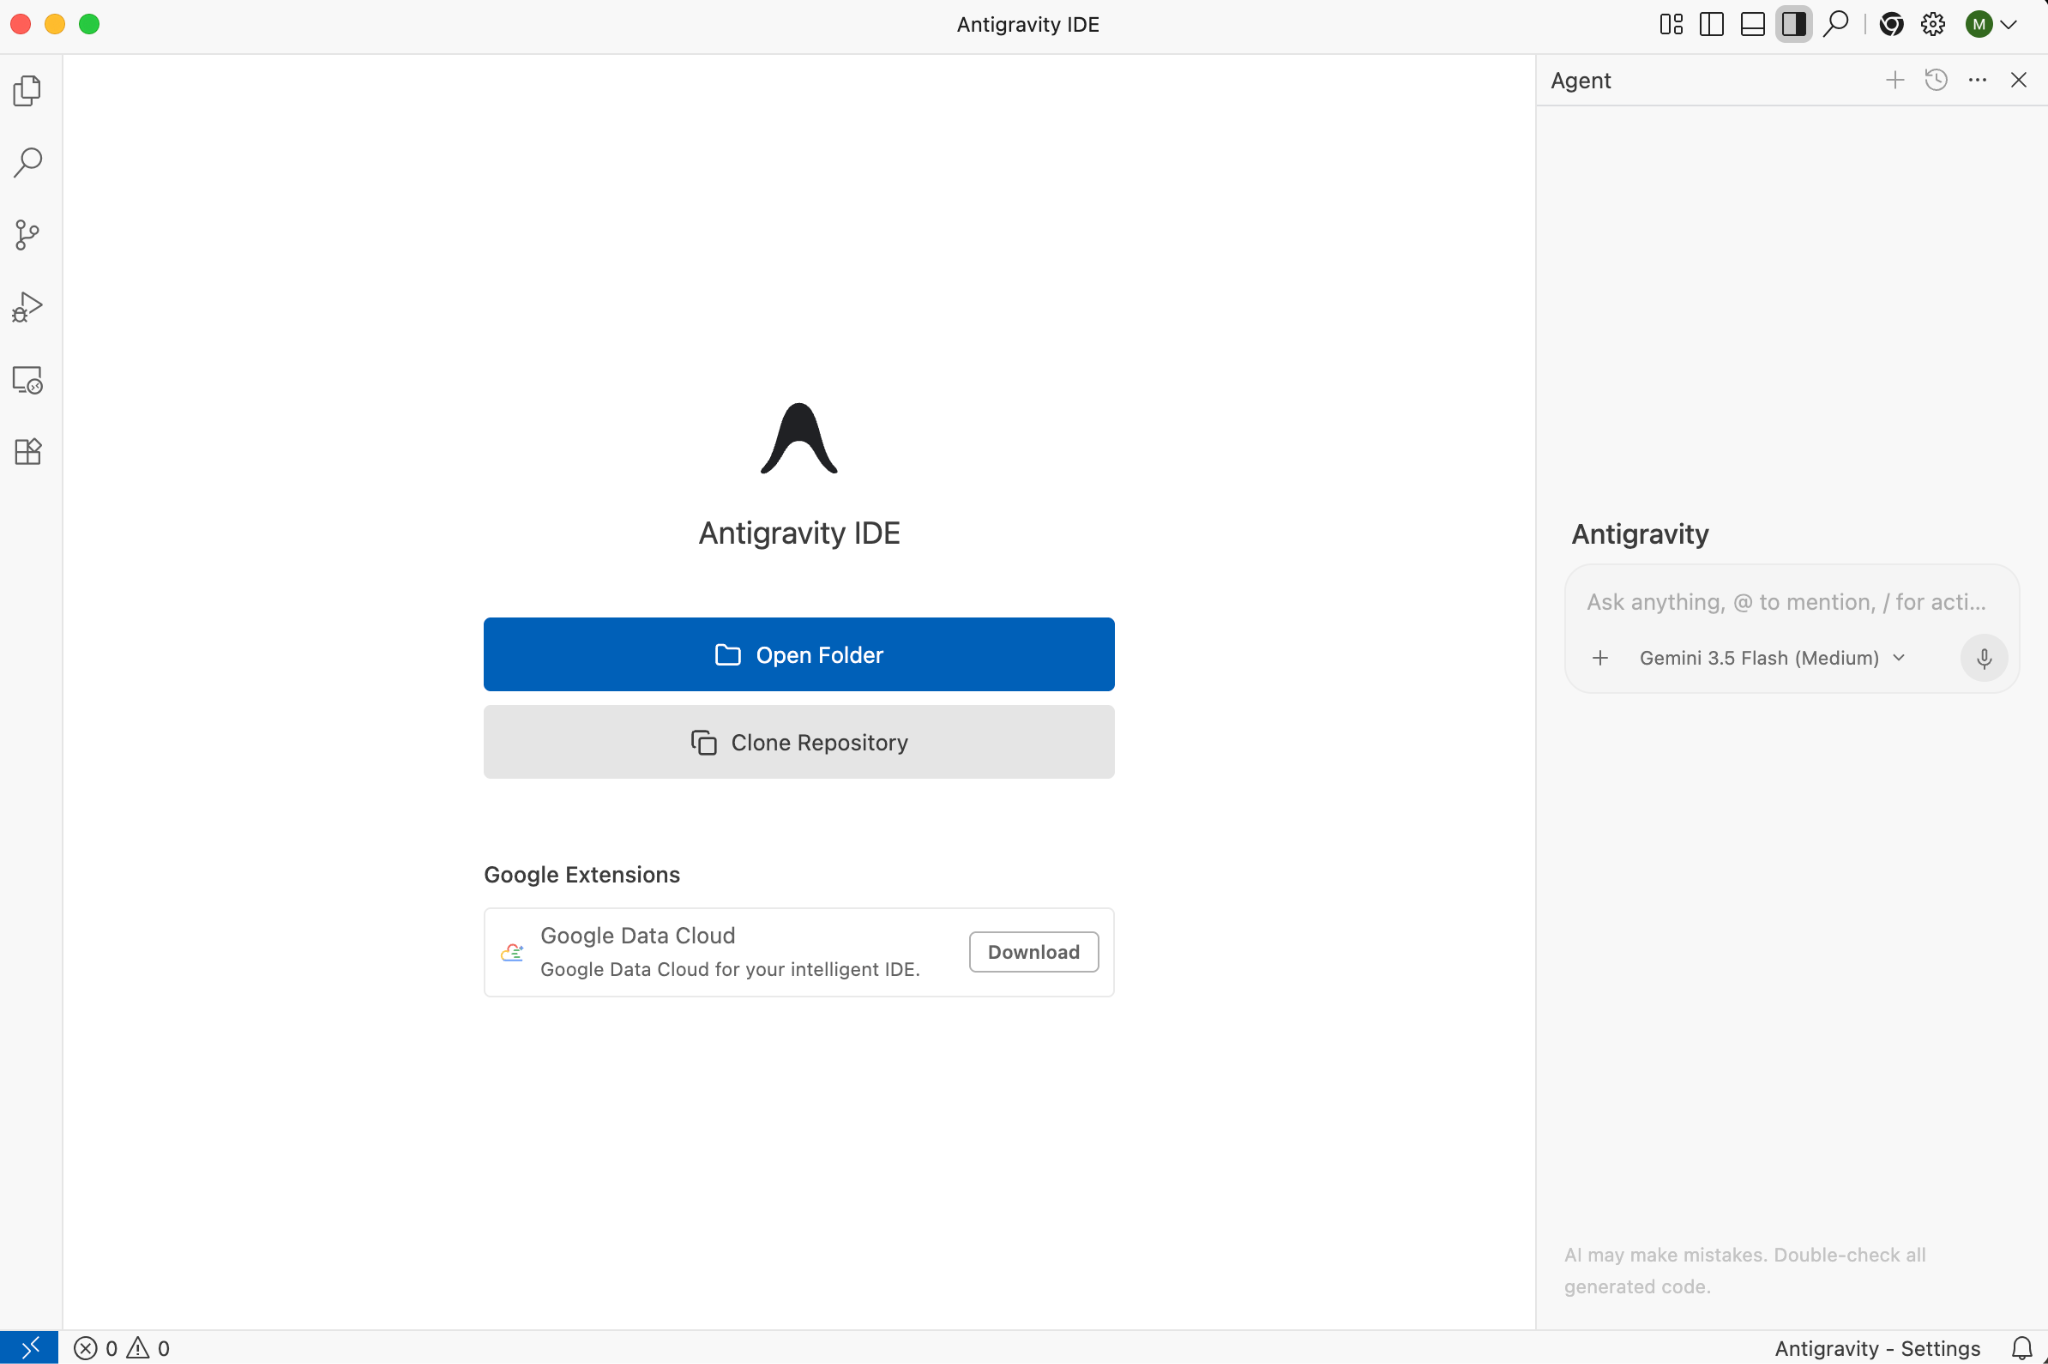Open the Run and Debug view
Screen dimensions: 2048x1364
(28, 307)
